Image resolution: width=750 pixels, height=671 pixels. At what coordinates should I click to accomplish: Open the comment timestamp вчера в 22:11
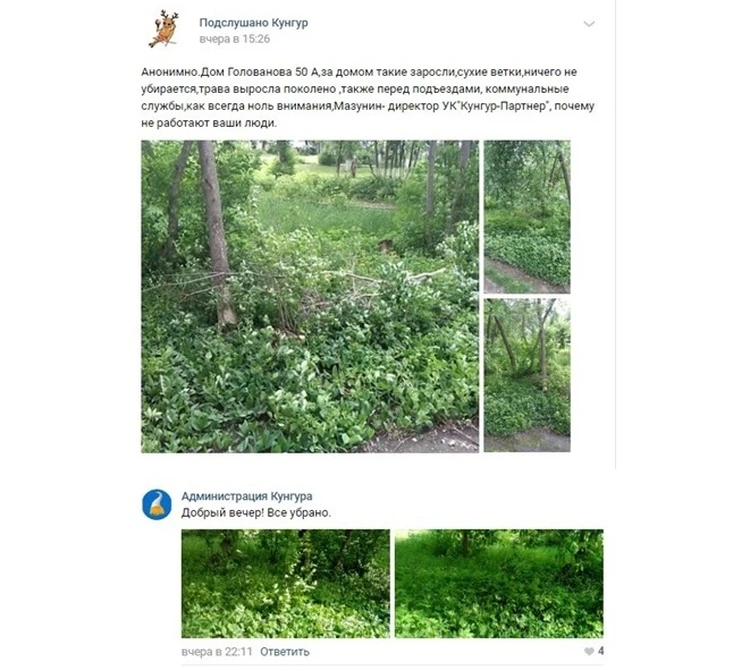coord(217,651)
